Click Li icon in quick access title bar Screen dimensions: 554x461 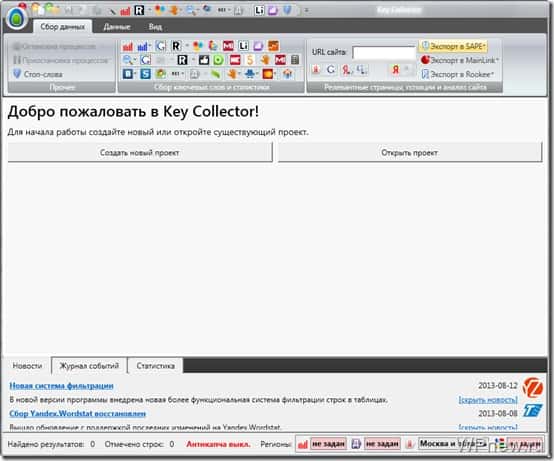tap(259, 10)
